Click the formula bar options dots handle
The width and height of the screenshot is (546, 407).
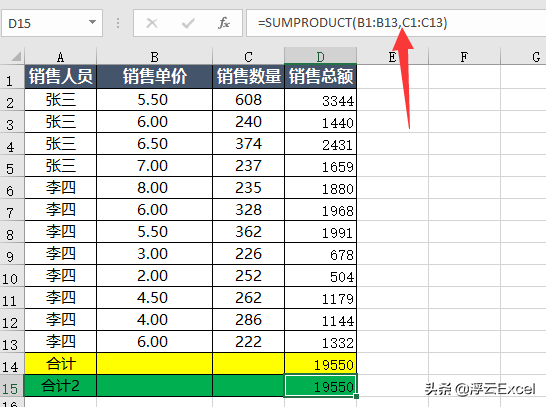[x=118, y=23]
